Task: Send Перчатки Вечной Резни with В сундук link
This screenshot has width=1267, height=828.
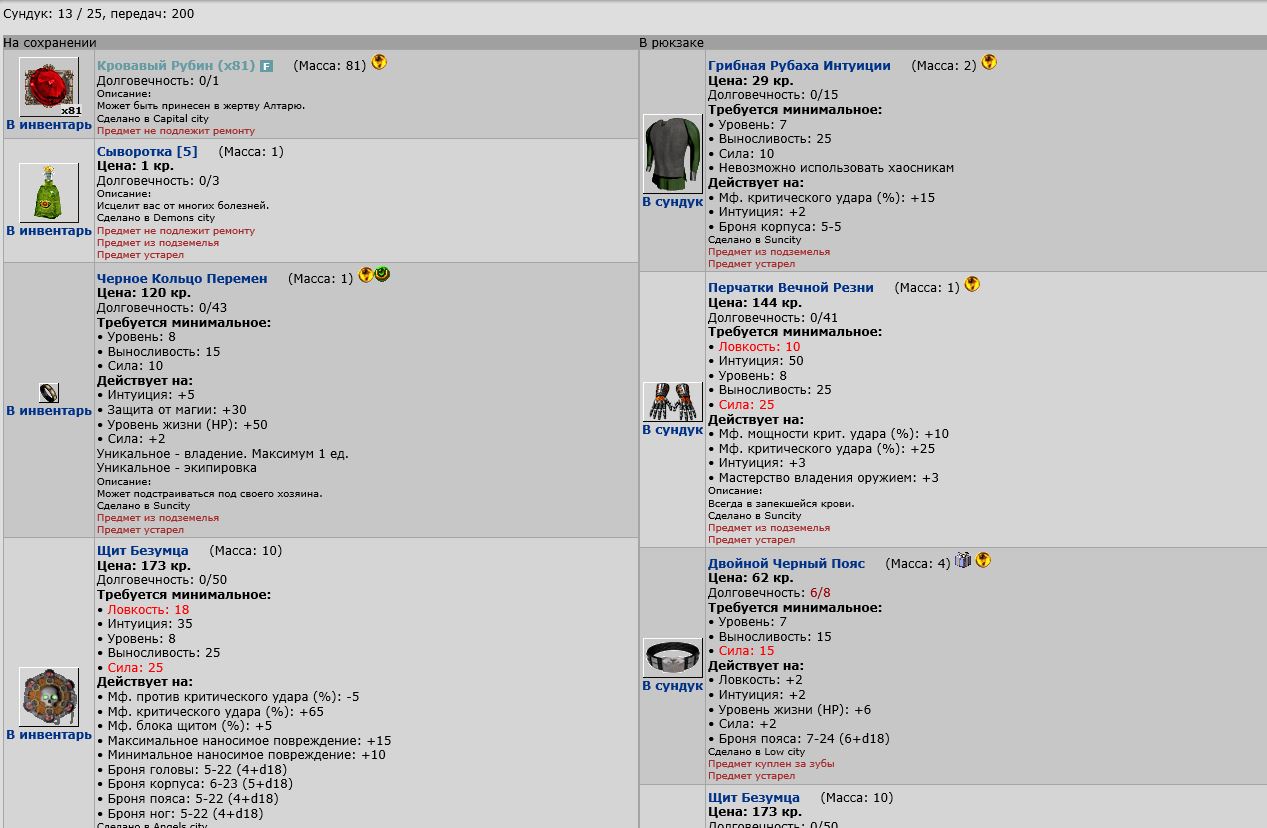Action: 673,430
